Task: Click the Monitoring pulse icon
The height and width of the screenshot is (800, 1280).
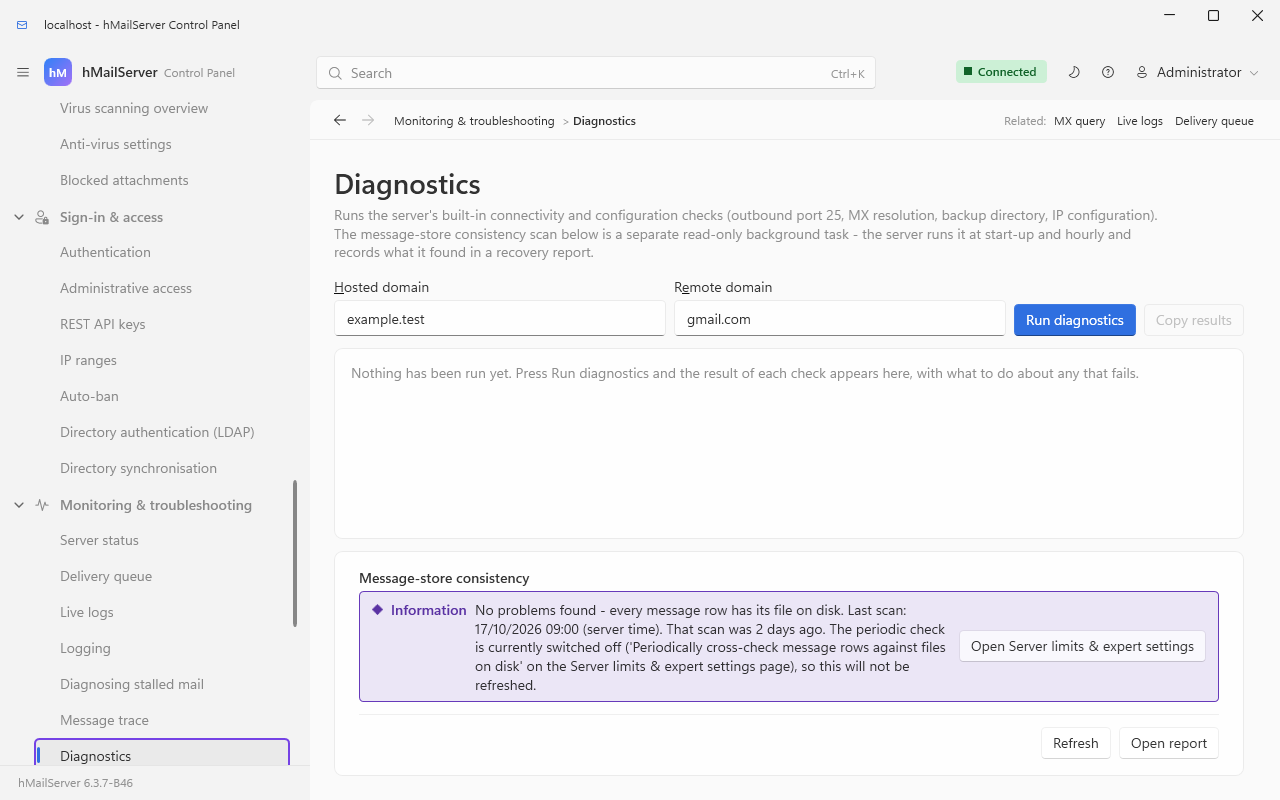Action: tap(42, 505)
